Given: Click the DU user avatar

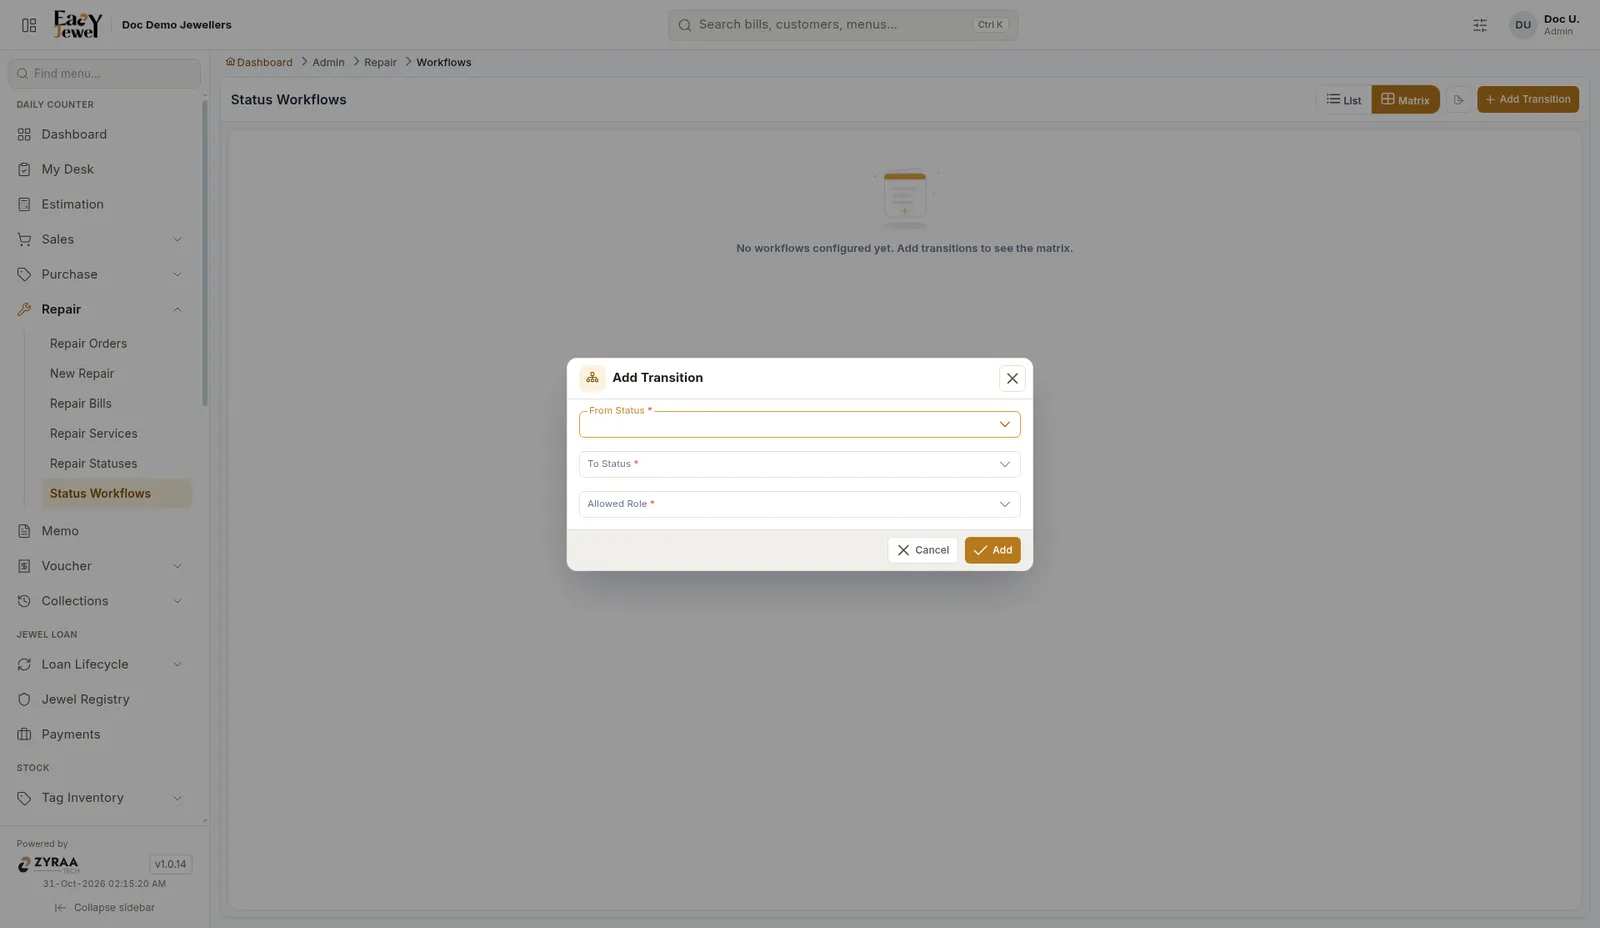Looking at the screenshot, I should 1523,25.
